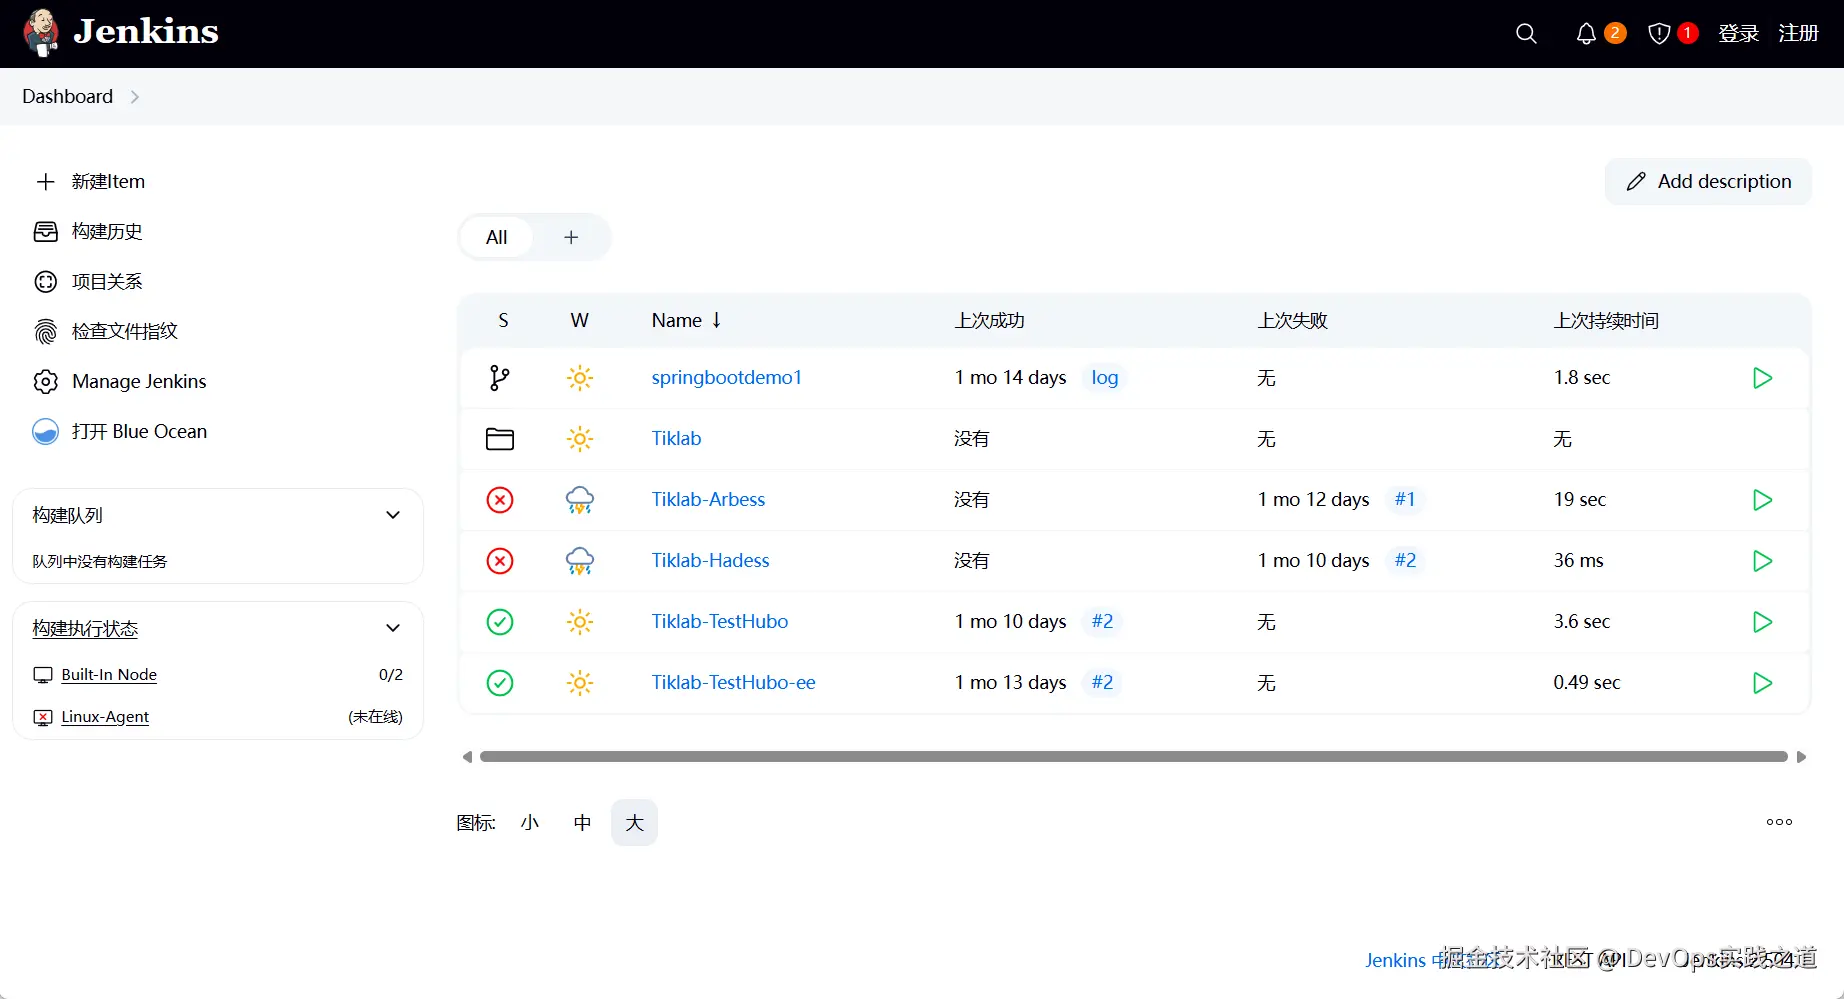Click success status icon for Tiklab-TestHubo-ee
Viewport: 1844px width, 999px height.
(500, 683)
